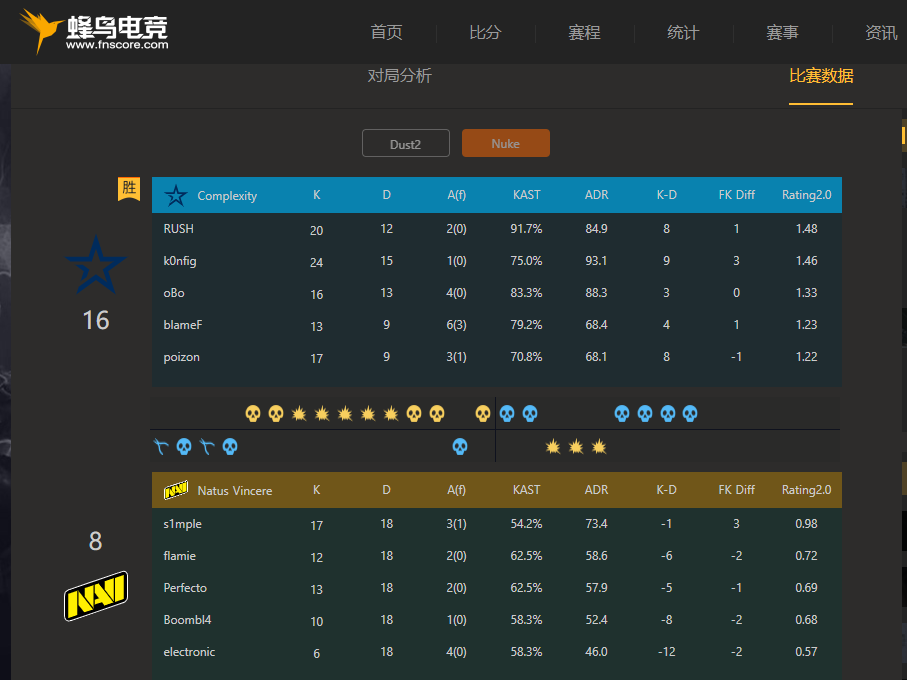Click player poizon's name
Viewport: 907px width, 680px height.
[182, 357]
